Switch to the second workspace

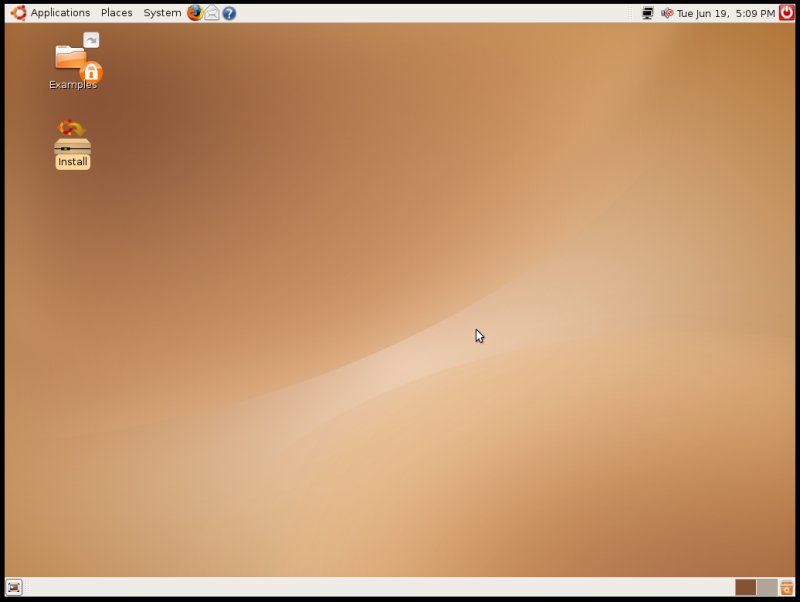click(767, 587)
